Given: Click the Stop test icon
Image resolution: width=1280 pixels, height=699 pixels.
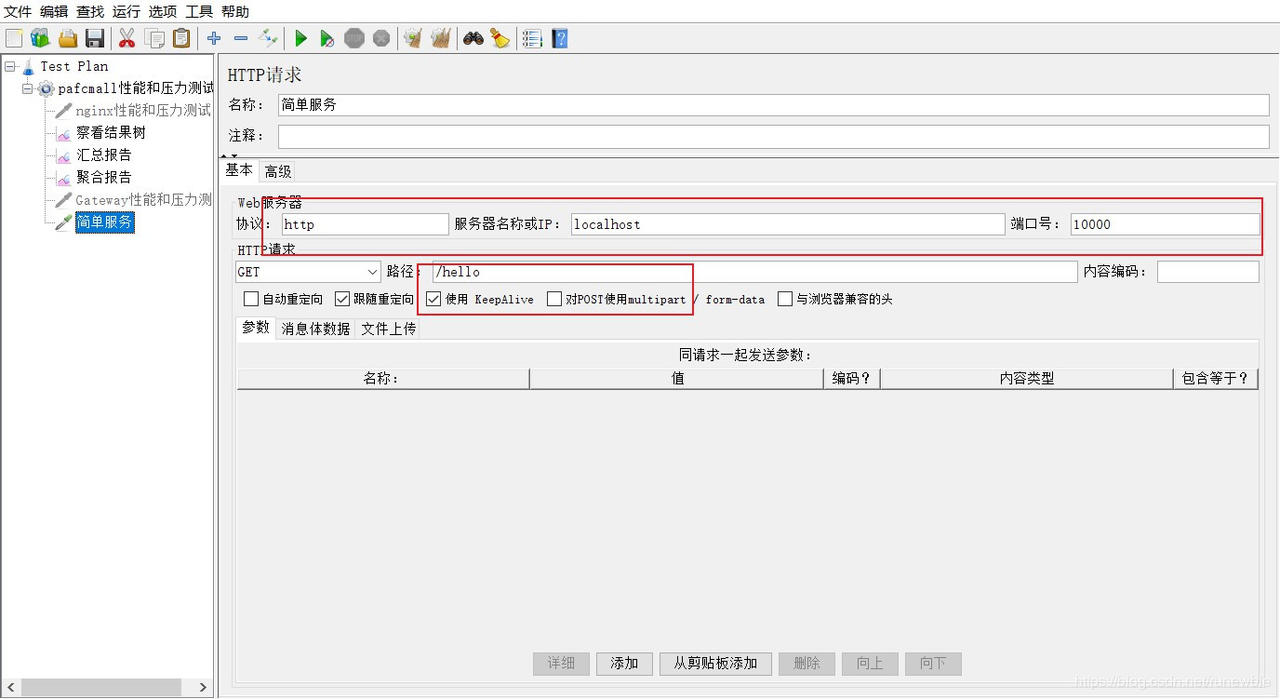Looking at the screenshot, I should tap(354, 38).
